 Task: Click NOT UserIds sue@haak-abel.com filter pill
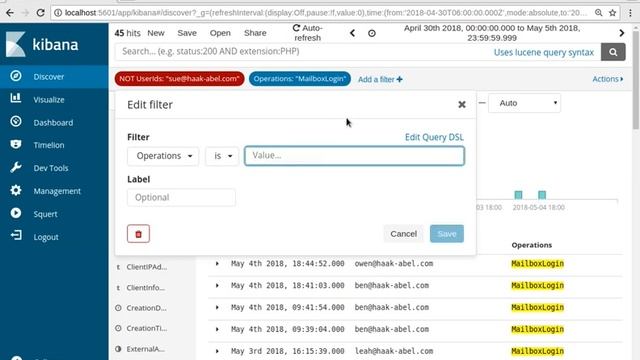click(x=179, y=79)
